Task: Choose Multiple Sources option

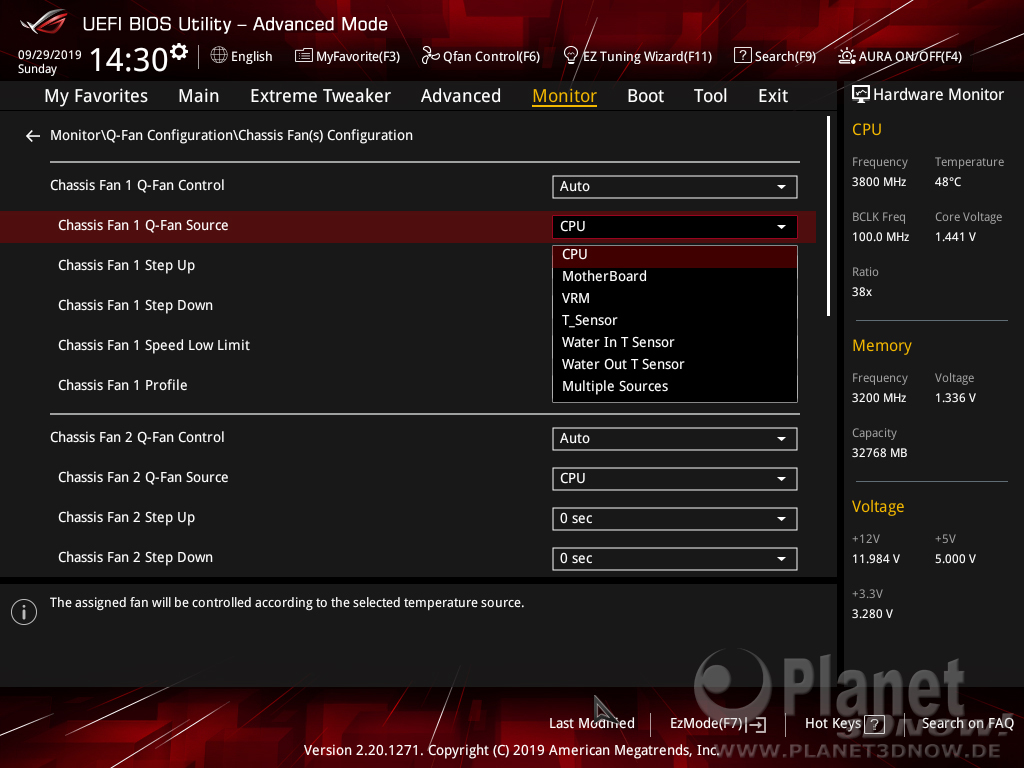Action: coord(675,387)
